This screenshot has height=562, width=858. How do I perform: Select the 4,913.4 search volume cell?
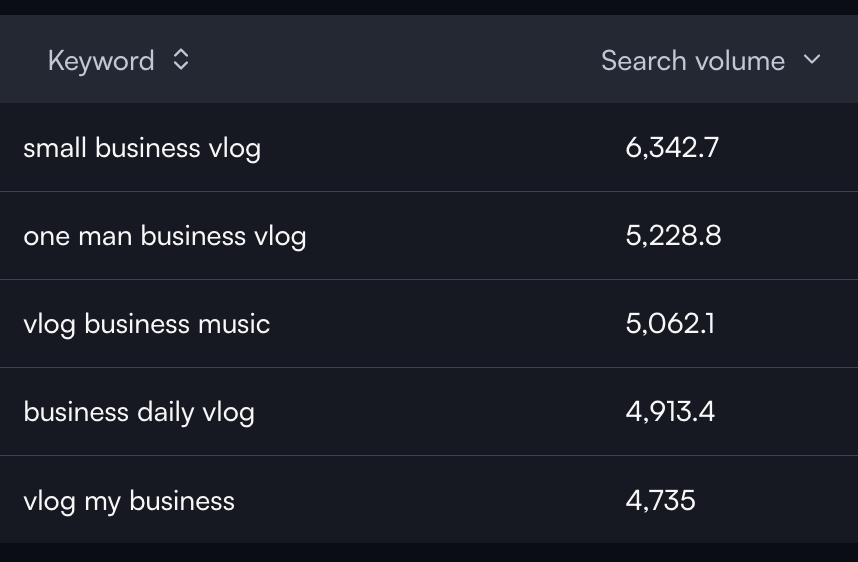click(x=670, y=412)
